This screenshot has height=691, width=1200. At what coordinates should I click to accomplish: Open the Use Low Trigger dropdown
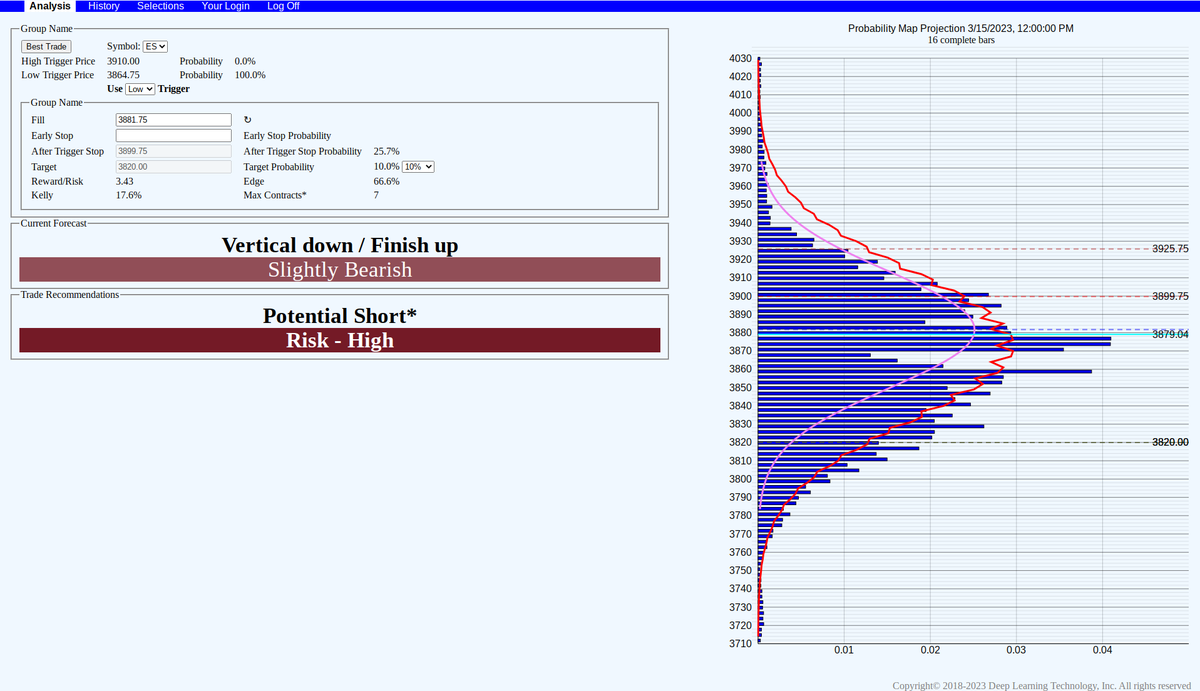tap(140, 89)
